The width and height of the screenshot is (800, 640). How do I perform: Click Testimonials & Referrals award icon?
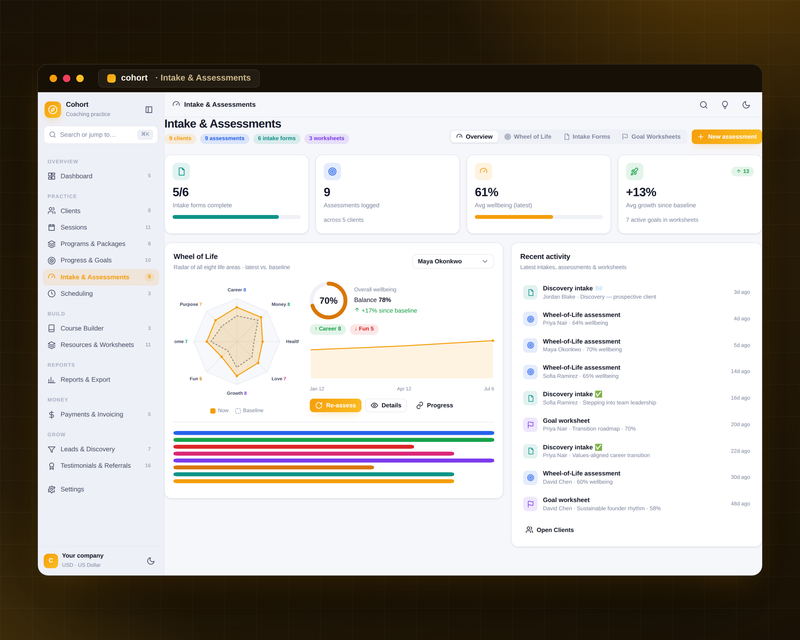coord(52,465)
